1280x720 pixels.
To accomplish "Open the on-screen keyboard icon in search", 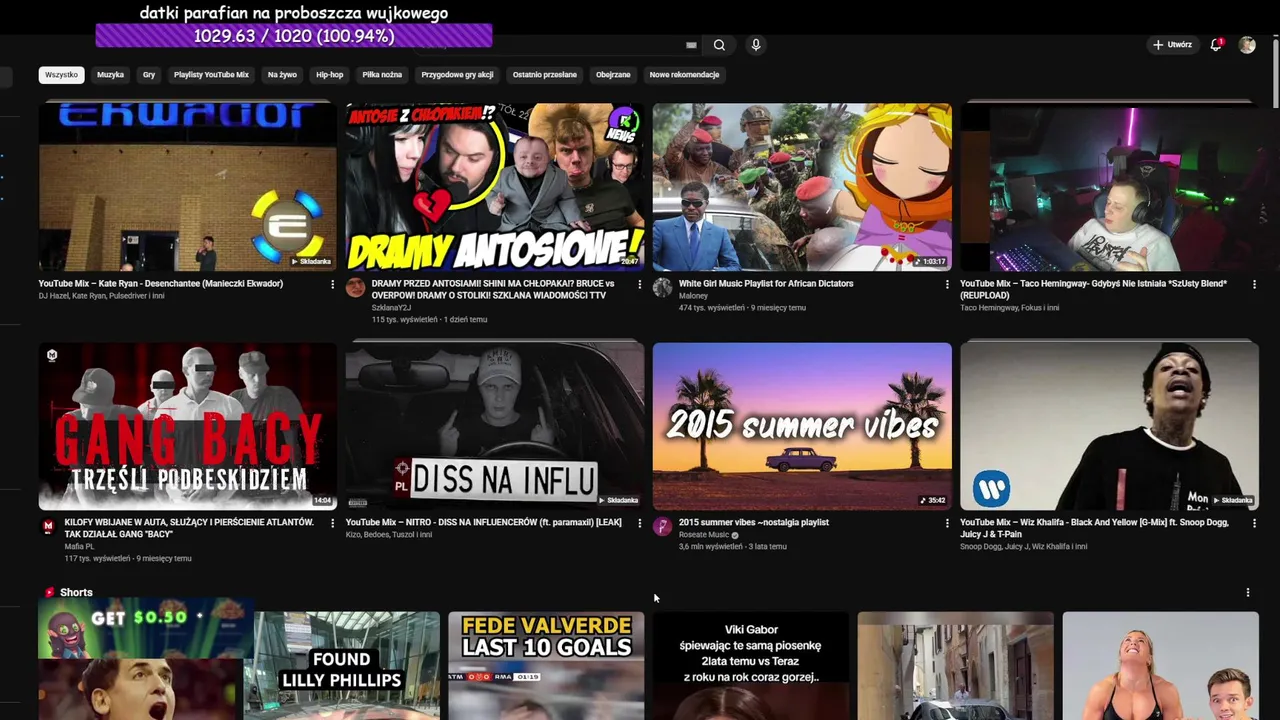I will pos(691,45).
